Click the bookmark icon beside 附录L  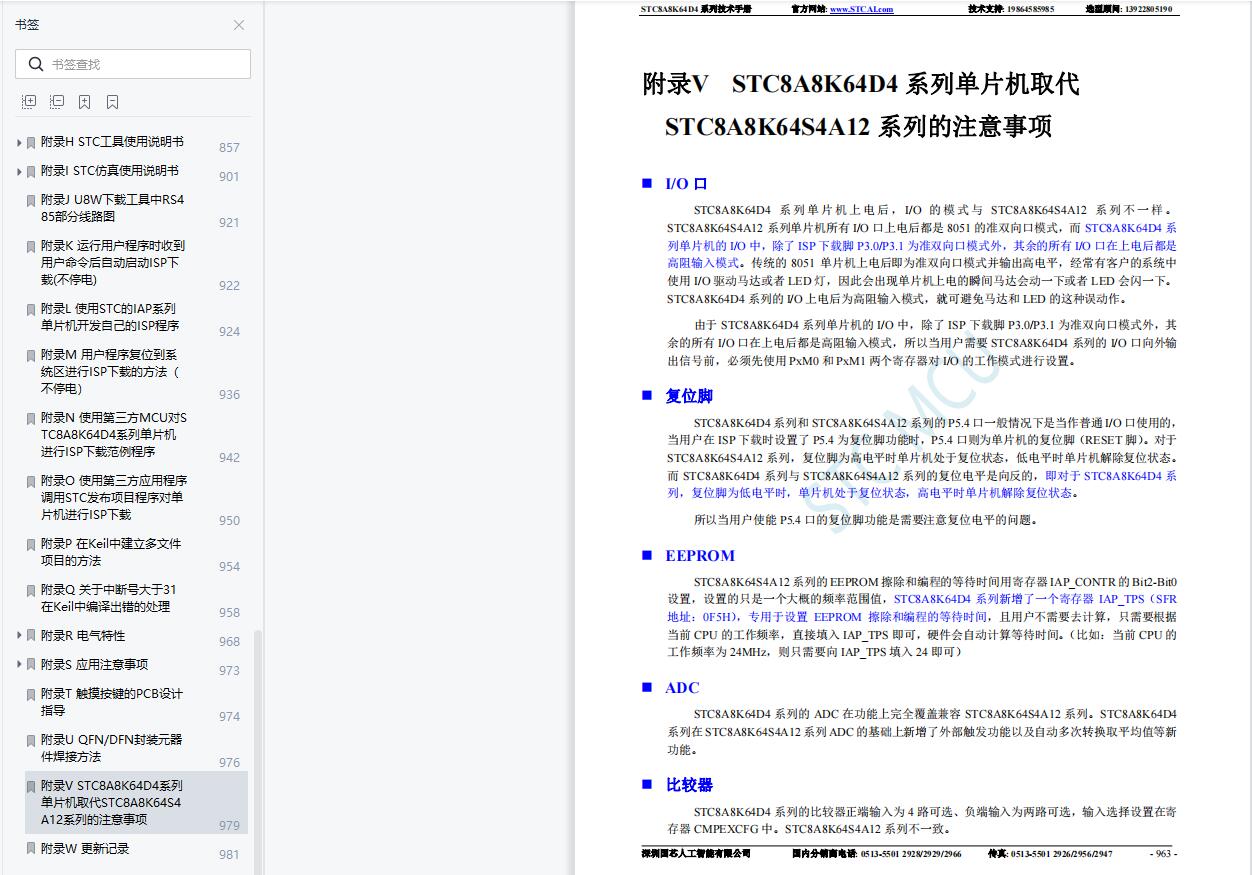coord(31,310)
